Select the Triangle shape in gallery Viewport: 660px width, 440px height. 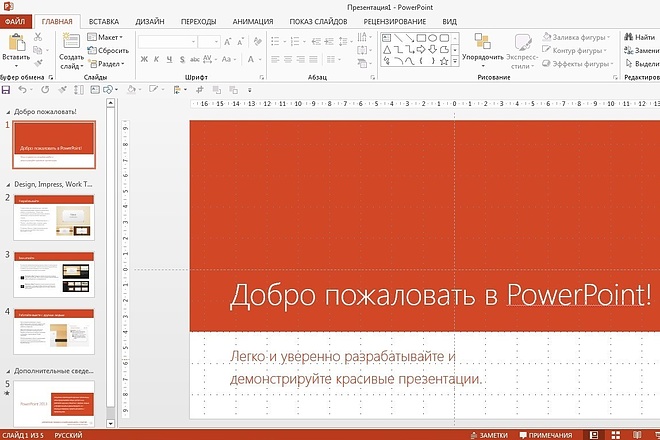387,50
